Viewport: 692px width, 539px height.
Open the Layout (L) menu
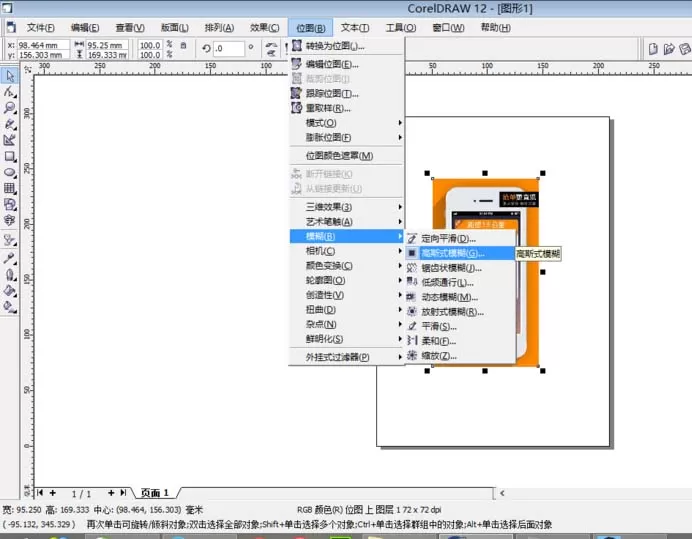click(x=174, y=27)
